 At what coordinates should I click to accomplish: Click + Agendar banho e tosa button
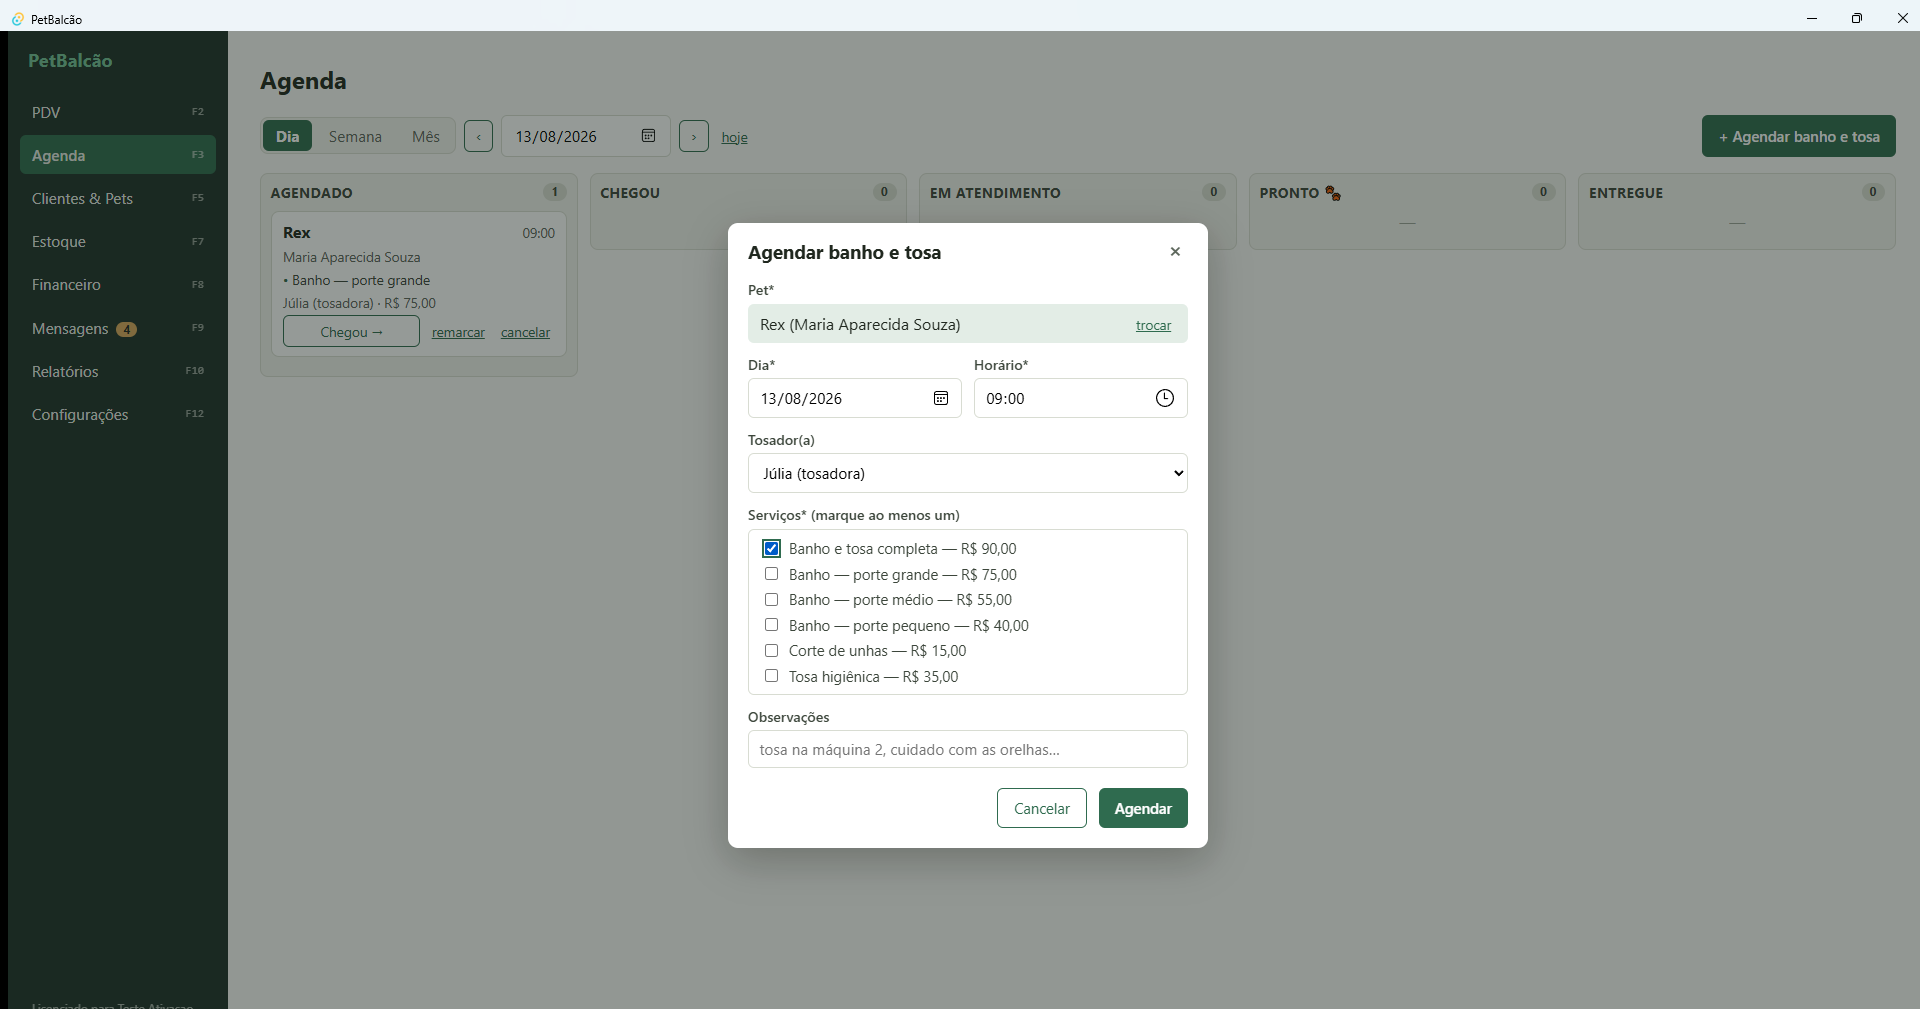coord(1799,136)
